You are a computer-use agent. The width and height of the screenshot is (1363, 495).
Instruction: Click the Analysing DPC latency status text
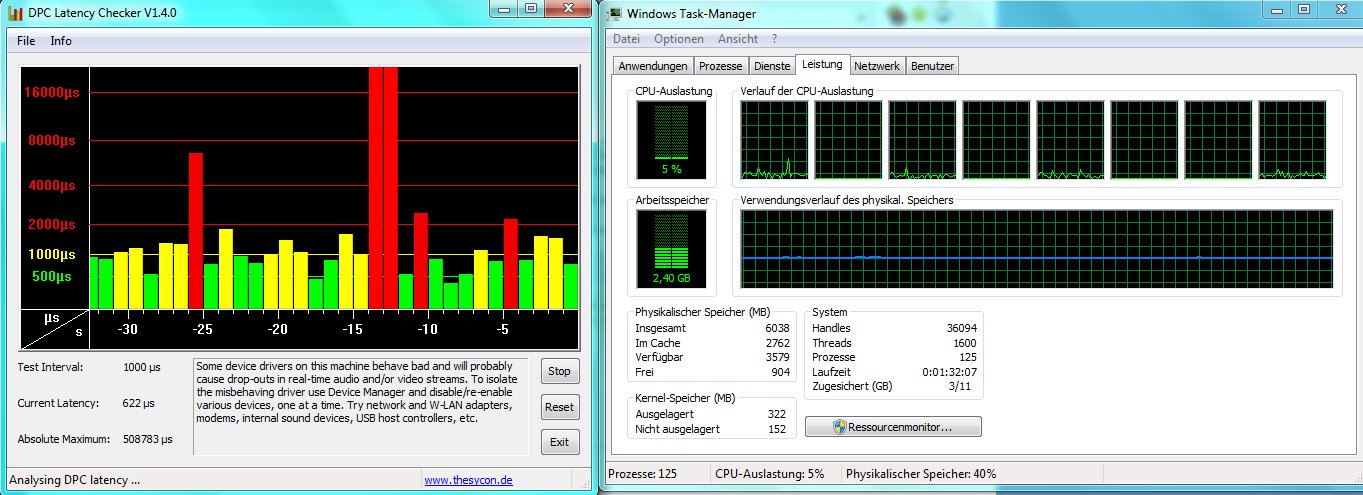pos(75,480)
